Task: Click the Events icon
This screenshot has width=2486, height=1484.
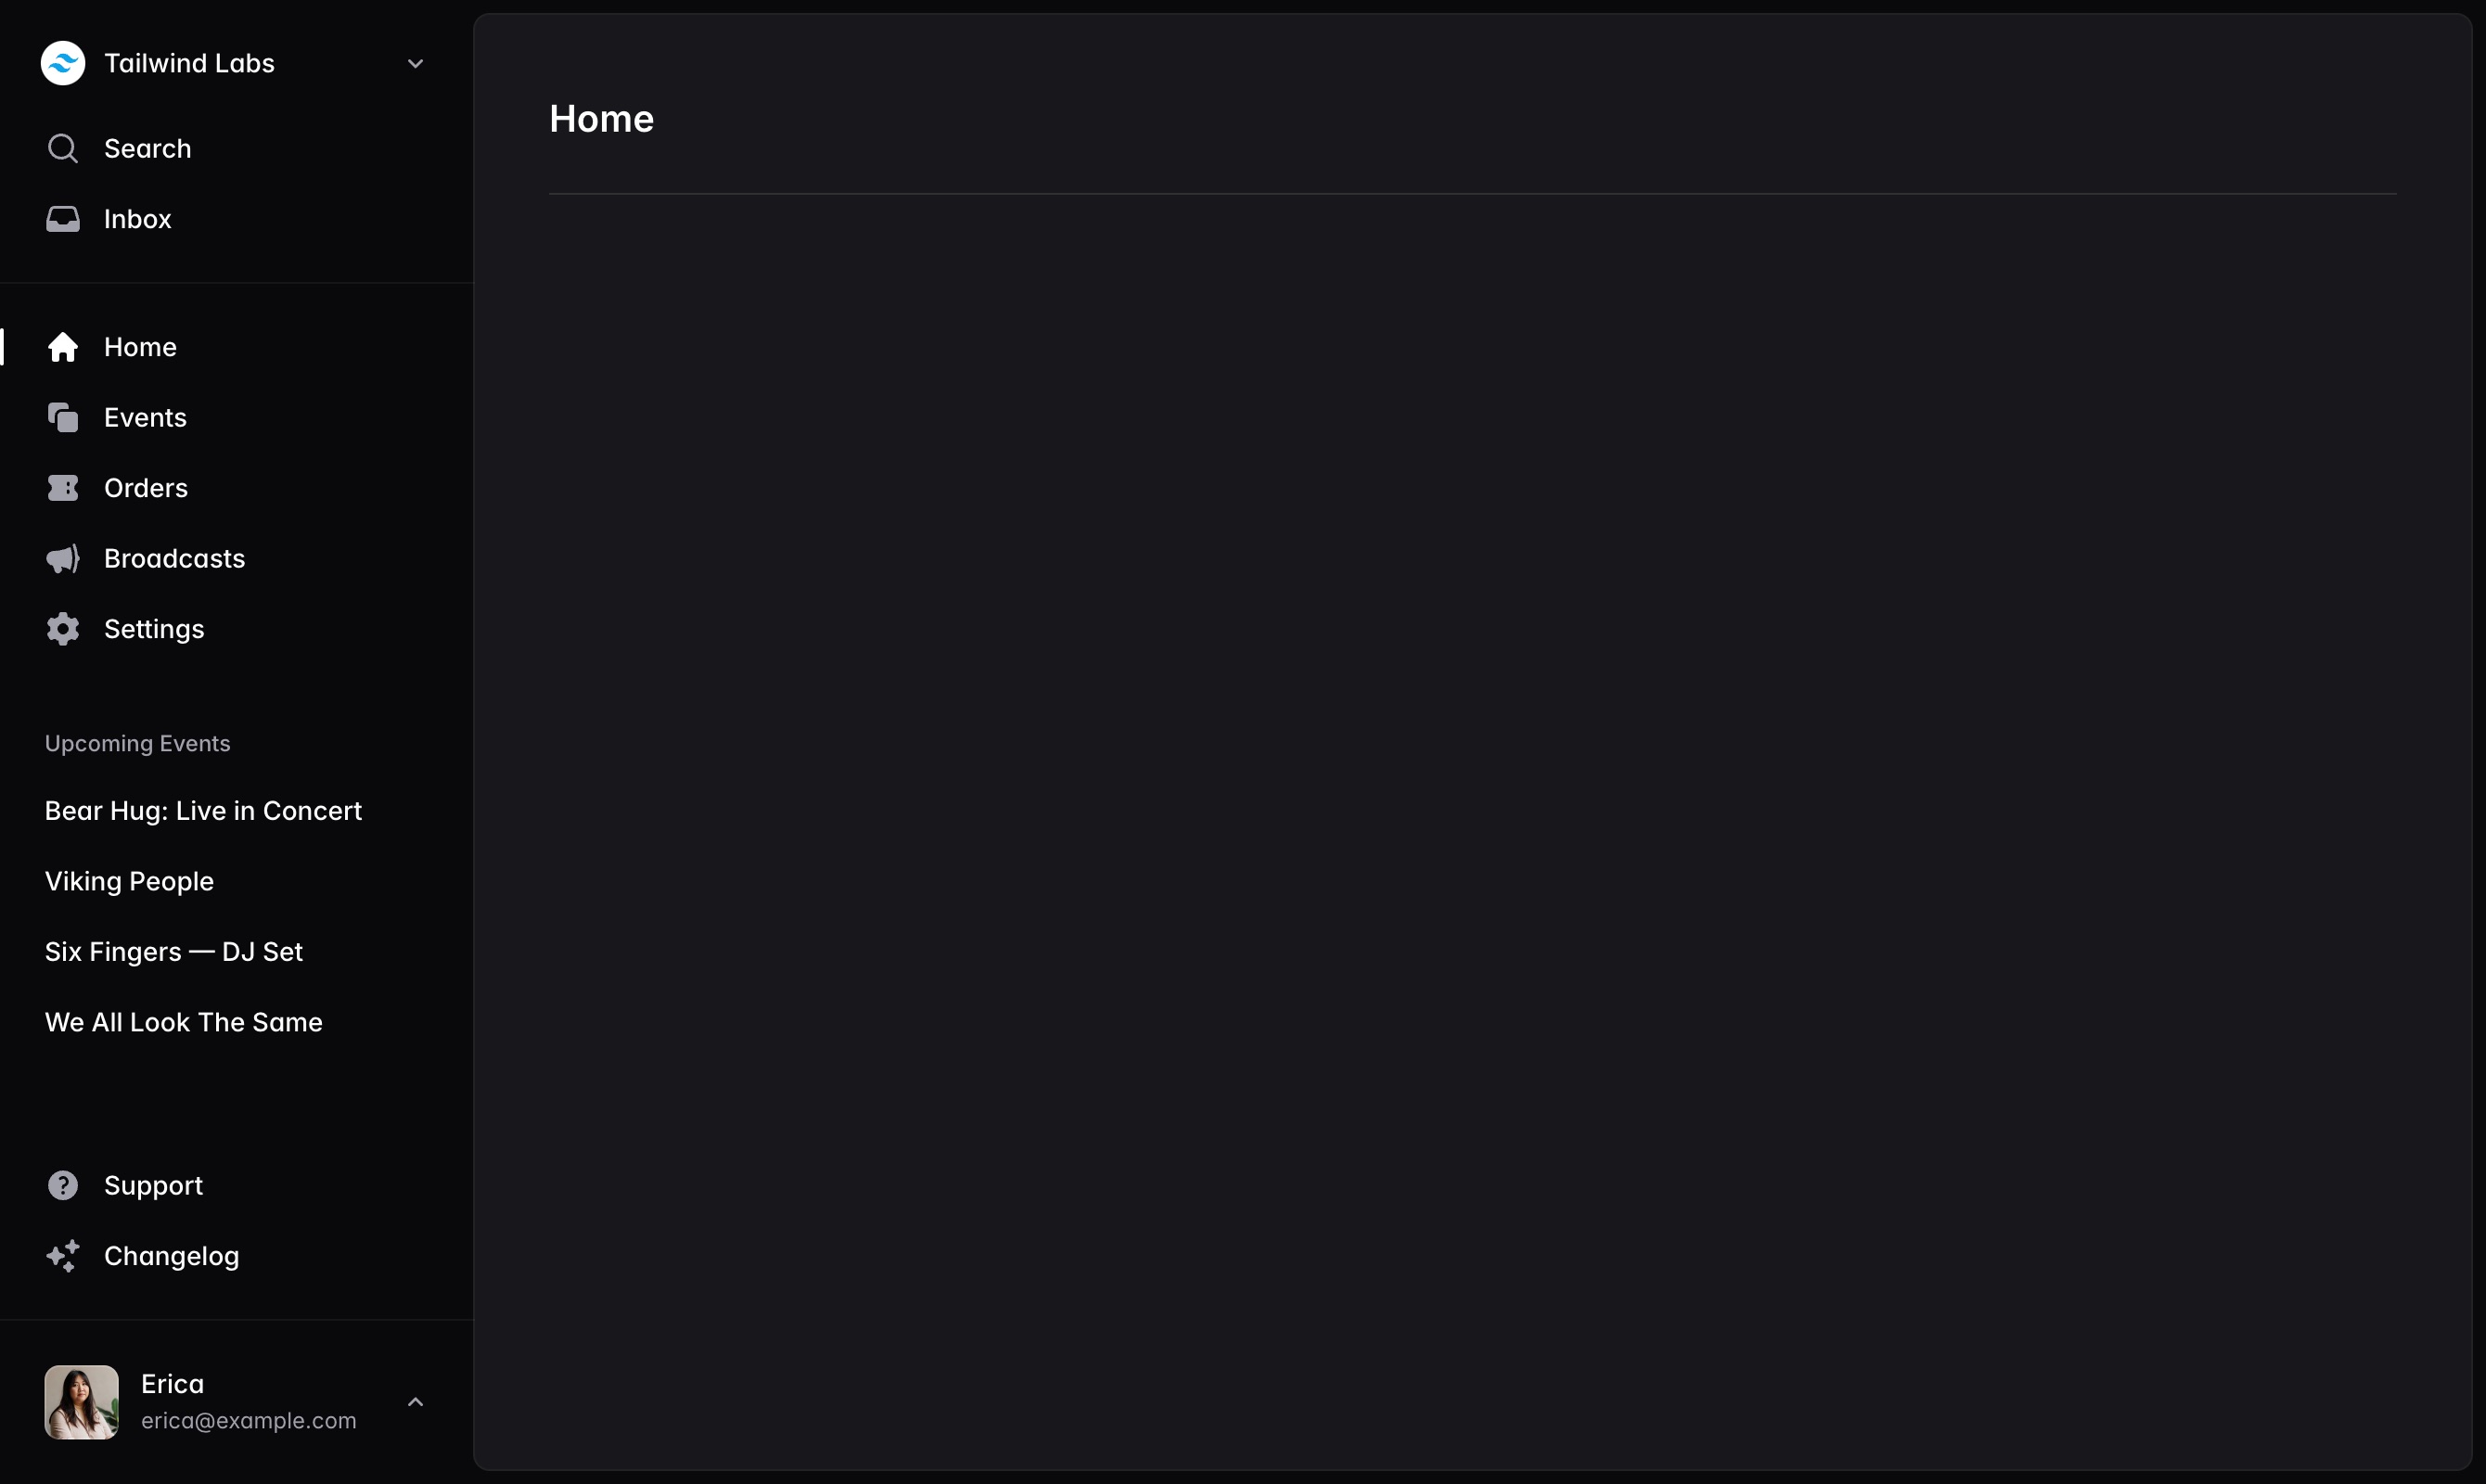Action: pos(62,417)
